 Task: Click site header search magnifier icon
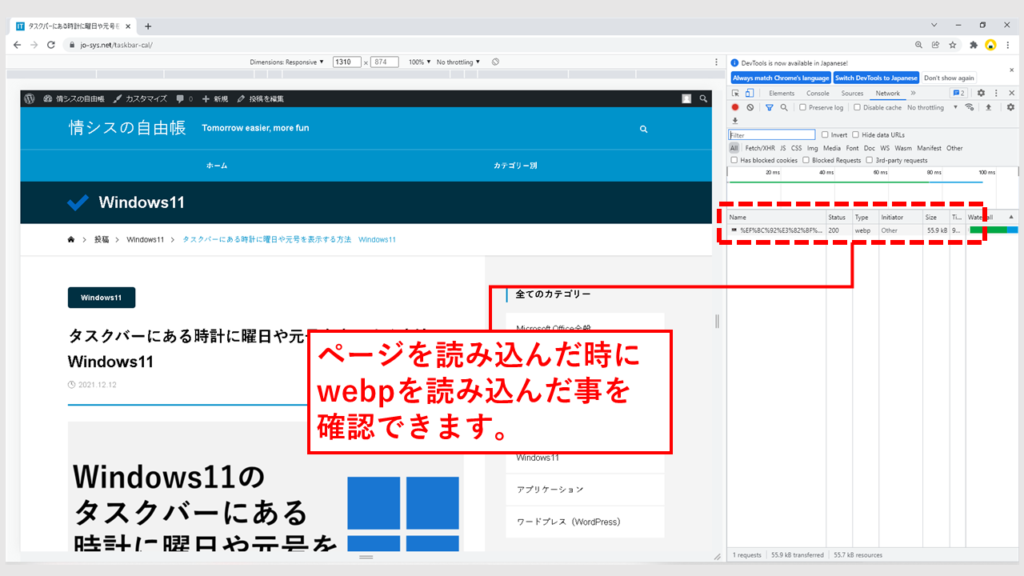[643, 129]
